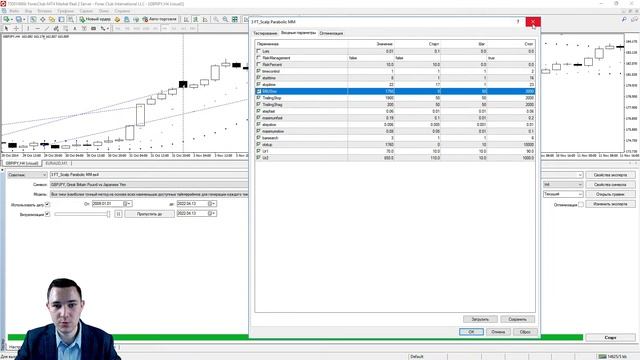Select the text label tool
This screenshot has width=640, height=360.
click(75, 29)
